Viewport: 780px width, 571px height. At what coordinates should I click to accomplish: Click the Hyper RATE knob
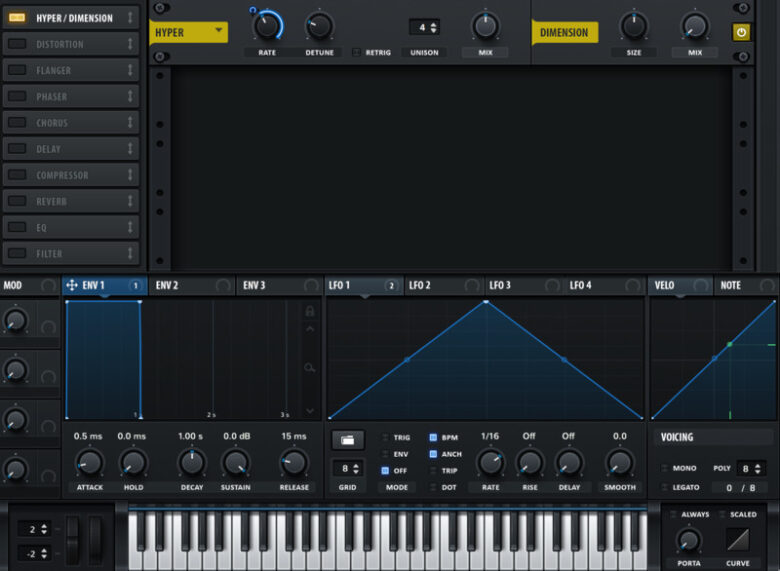pos(267,26)
